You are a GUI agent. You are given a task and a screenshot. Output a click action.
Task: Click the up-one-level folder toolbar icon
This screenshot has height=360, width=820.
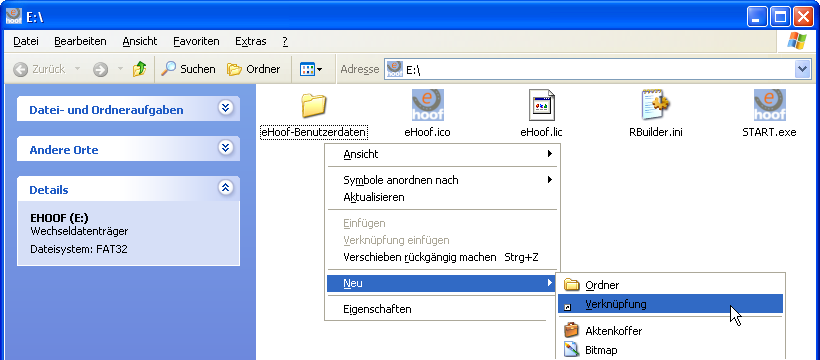139,69
